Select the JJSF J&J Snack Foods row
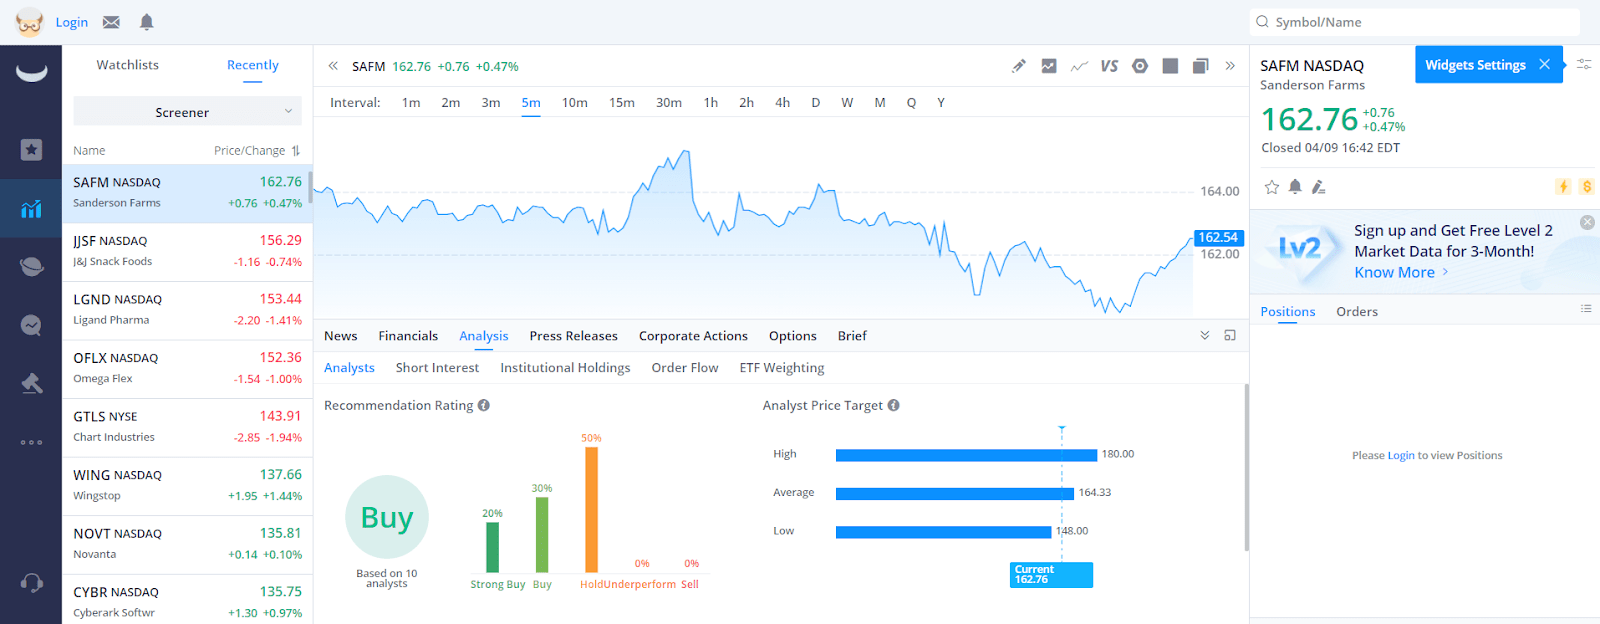1600x624 pixels. coord(187,252)
